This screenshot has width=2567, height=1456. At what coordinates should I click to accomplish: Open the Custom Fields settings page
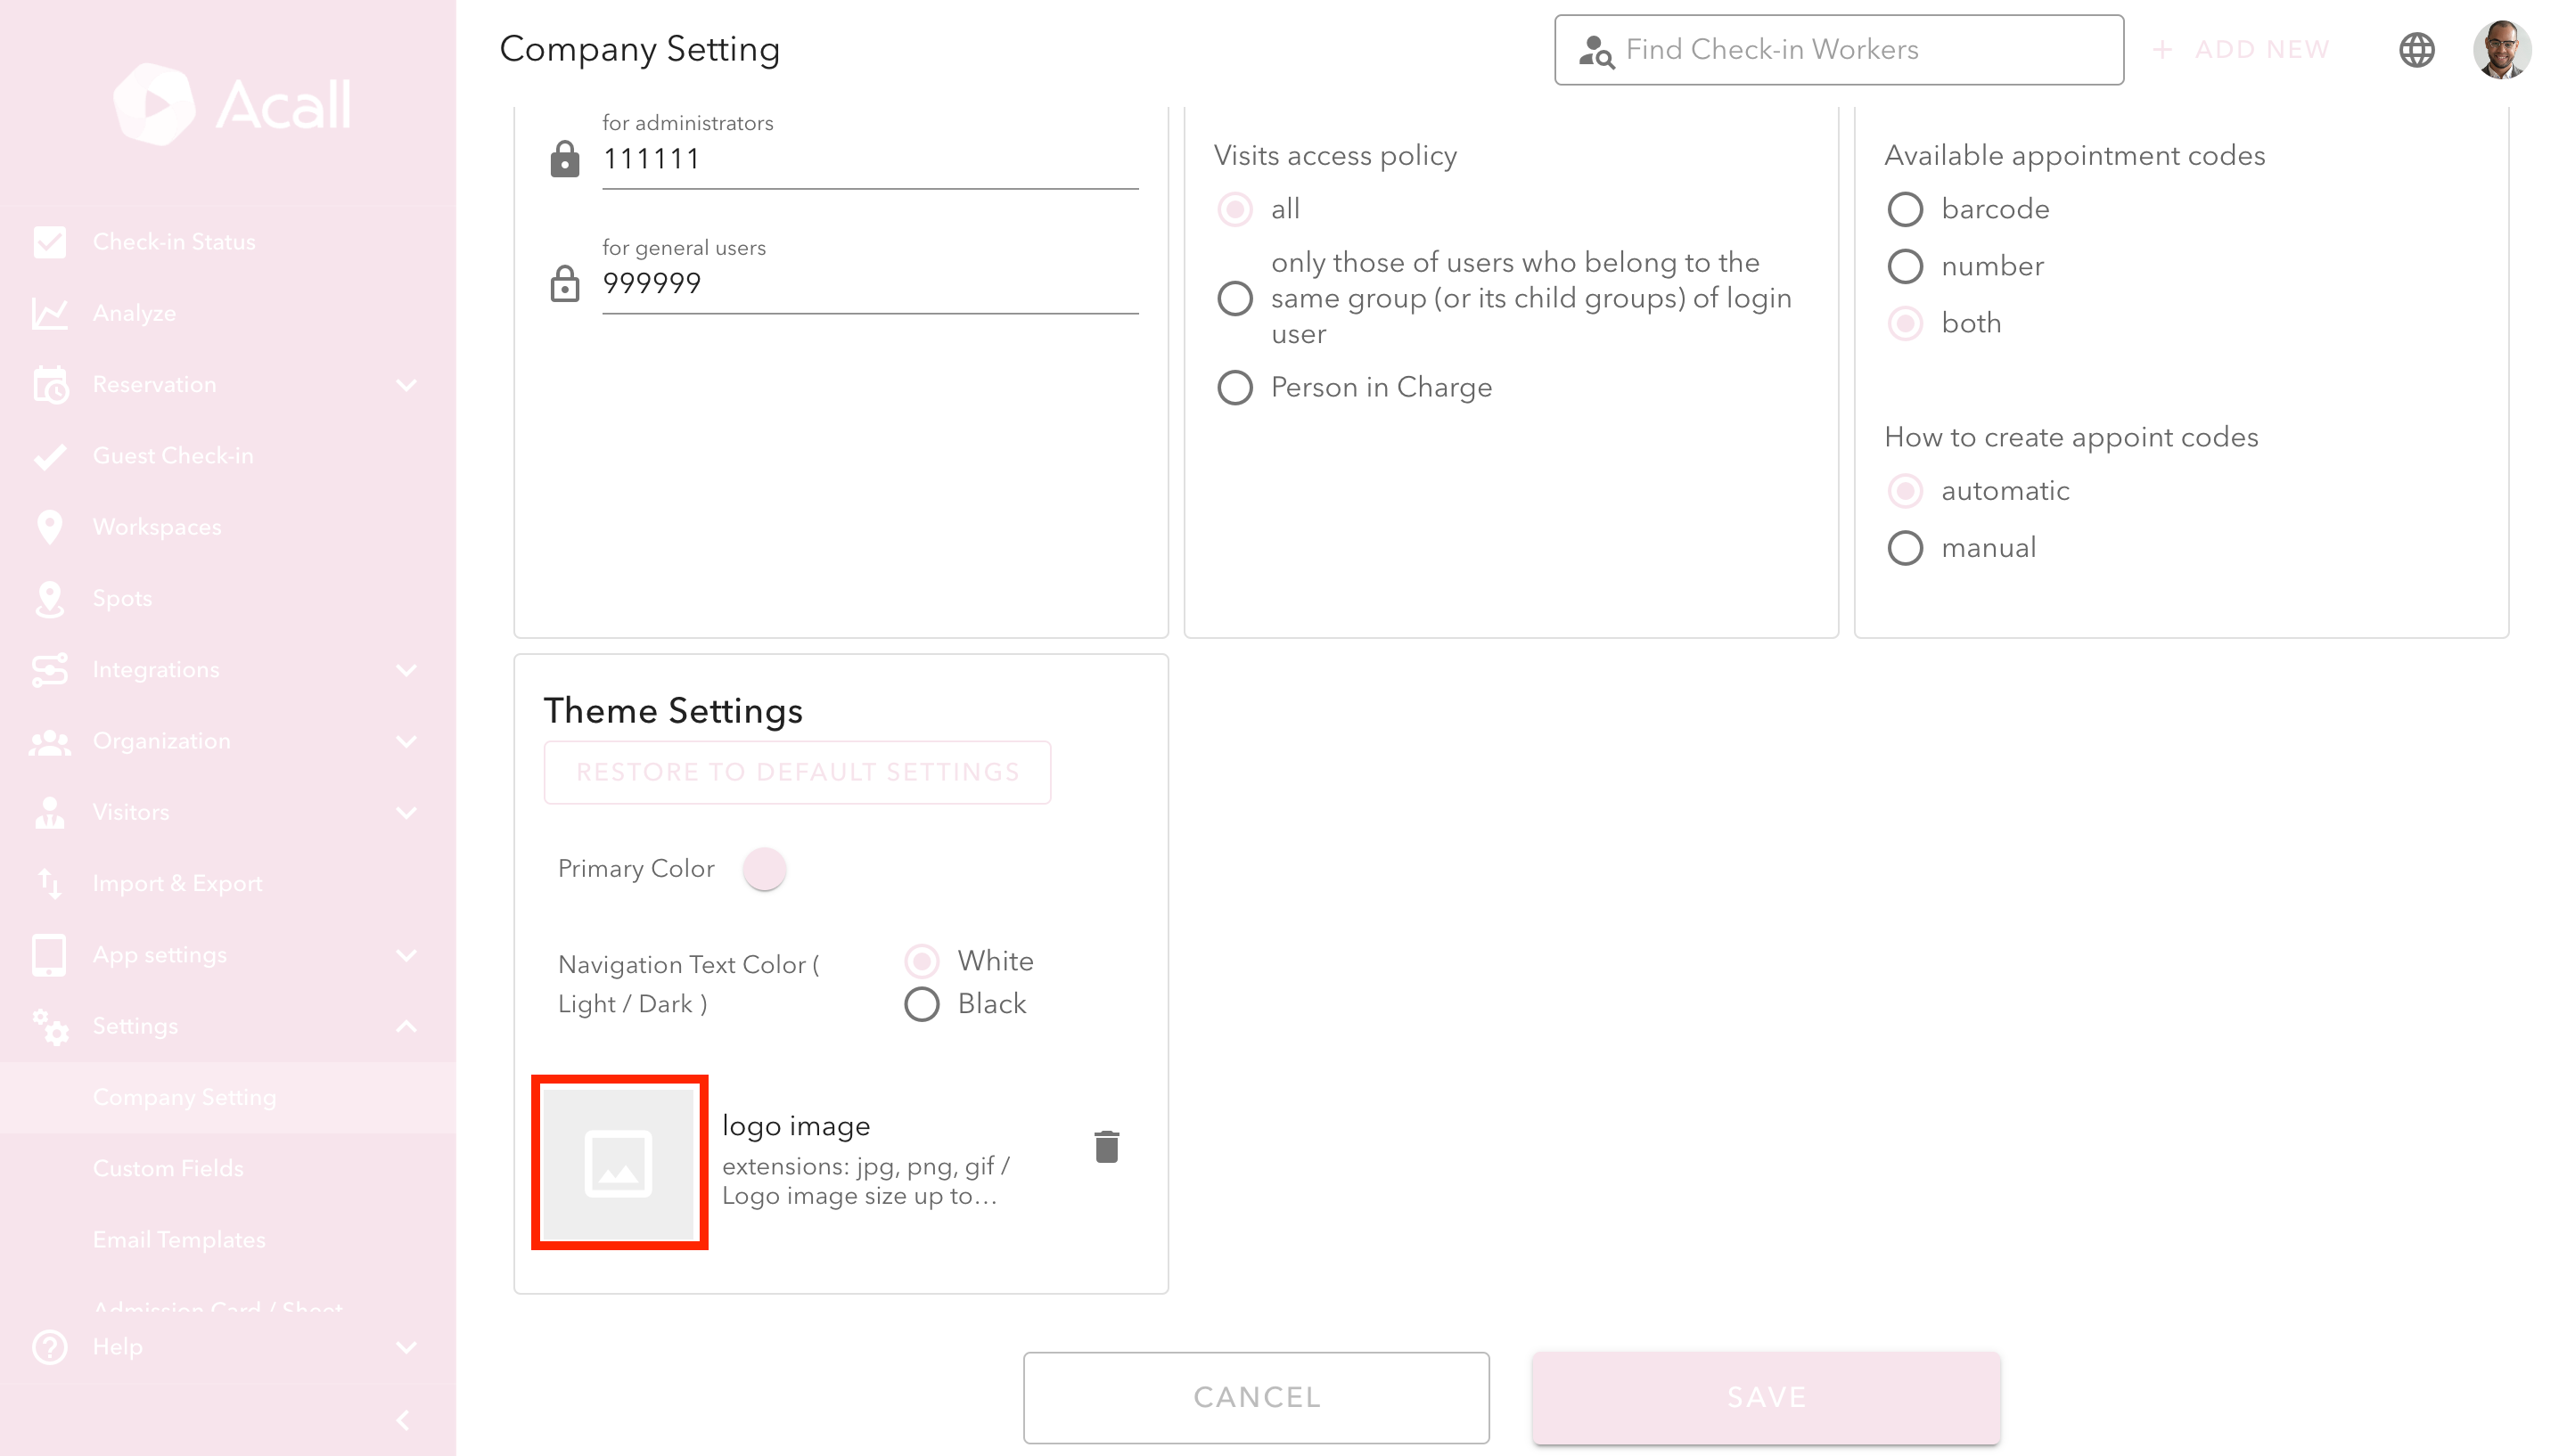(168, 1168)
